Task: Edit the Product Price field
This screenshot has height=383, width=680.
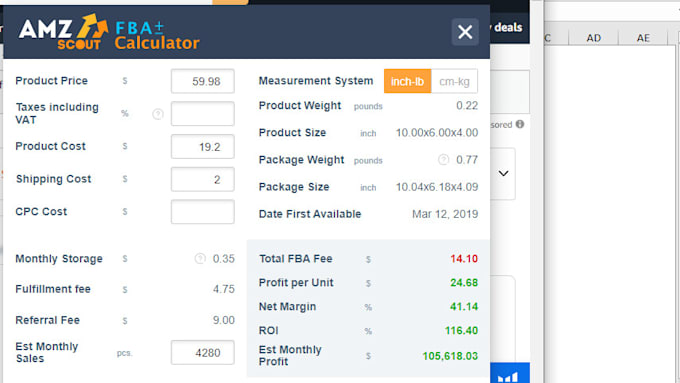Action: coord(203,81)
